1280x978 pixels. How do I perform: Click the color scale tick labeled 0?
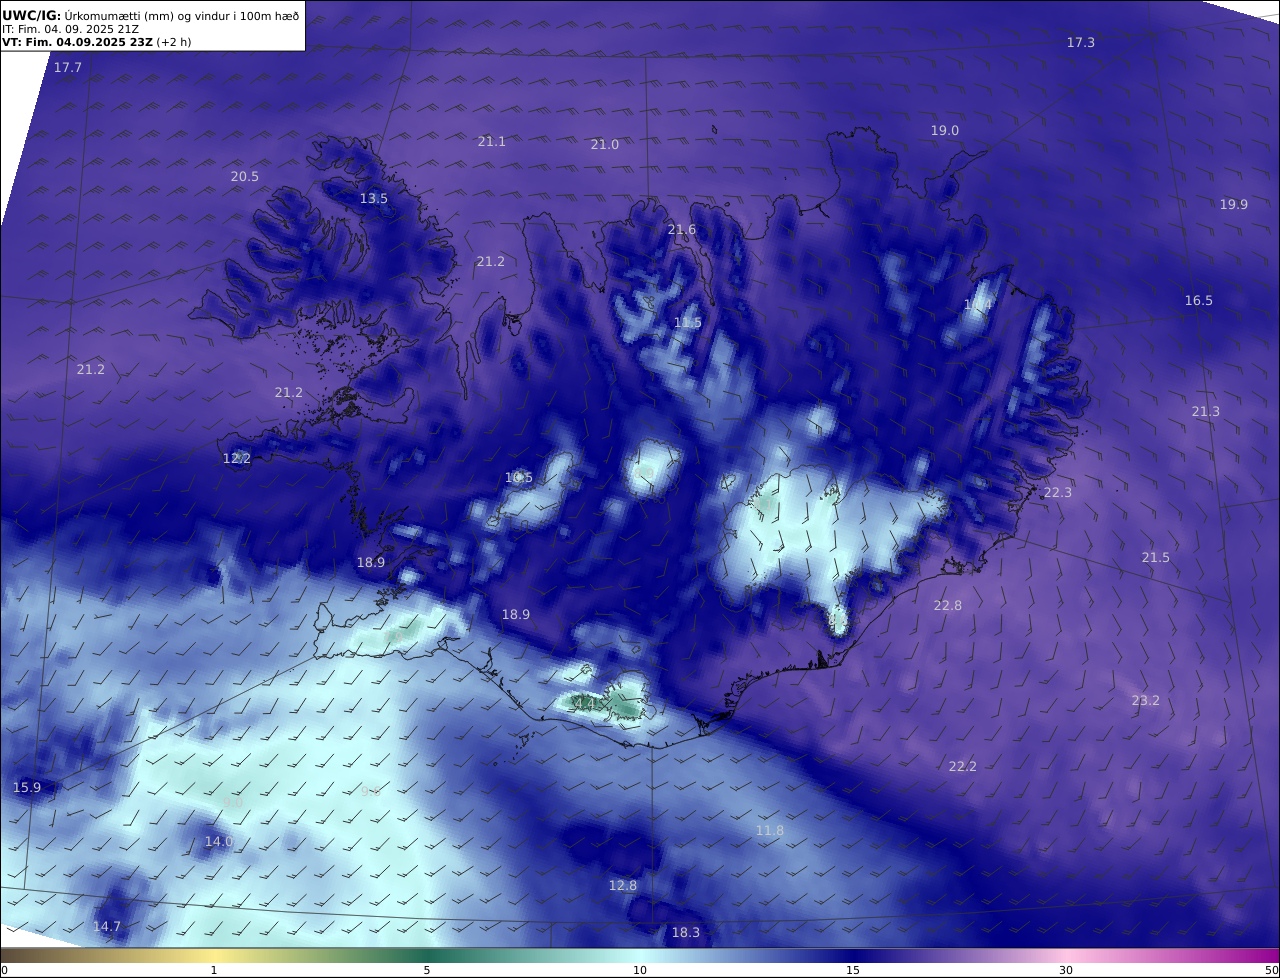4,971
